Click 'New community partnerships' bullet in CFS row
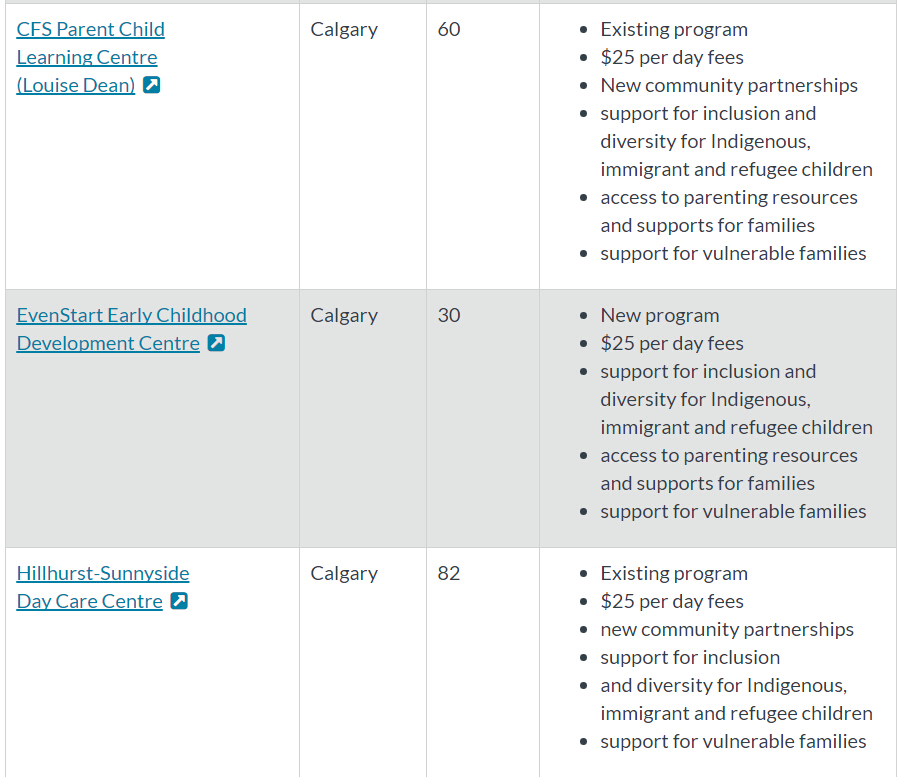 click(729, 85)
